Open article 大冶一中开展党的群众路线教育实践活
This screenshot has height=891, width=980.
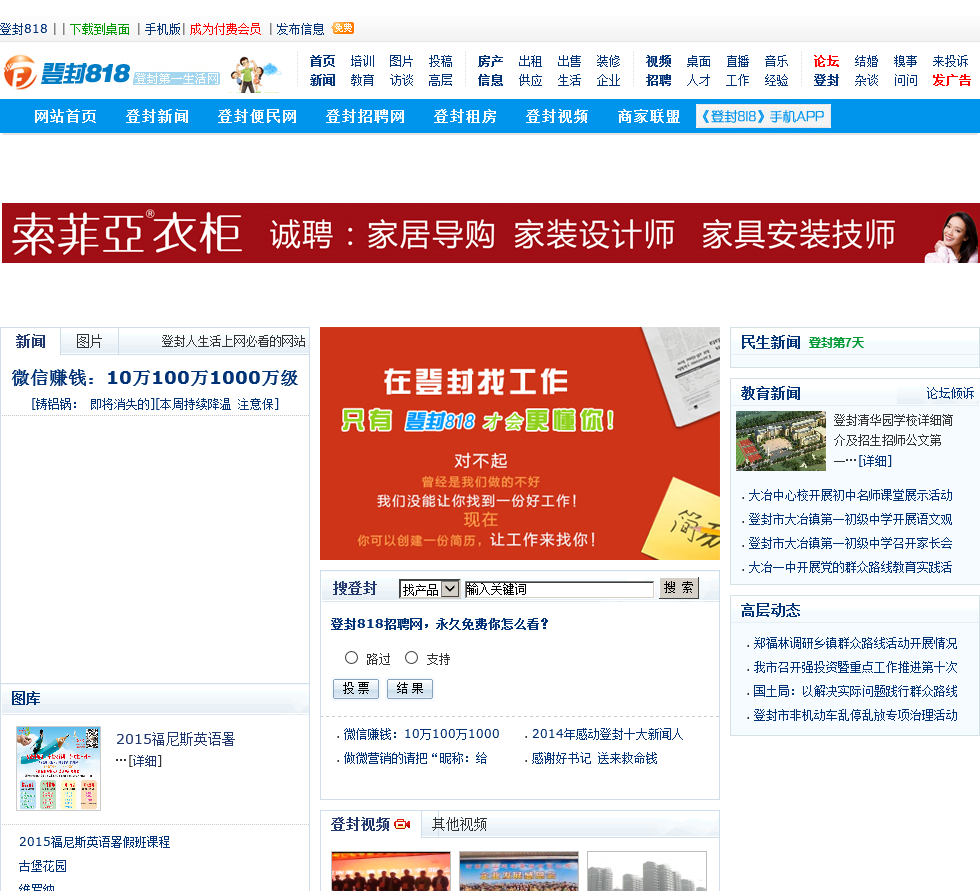[850, 567]
